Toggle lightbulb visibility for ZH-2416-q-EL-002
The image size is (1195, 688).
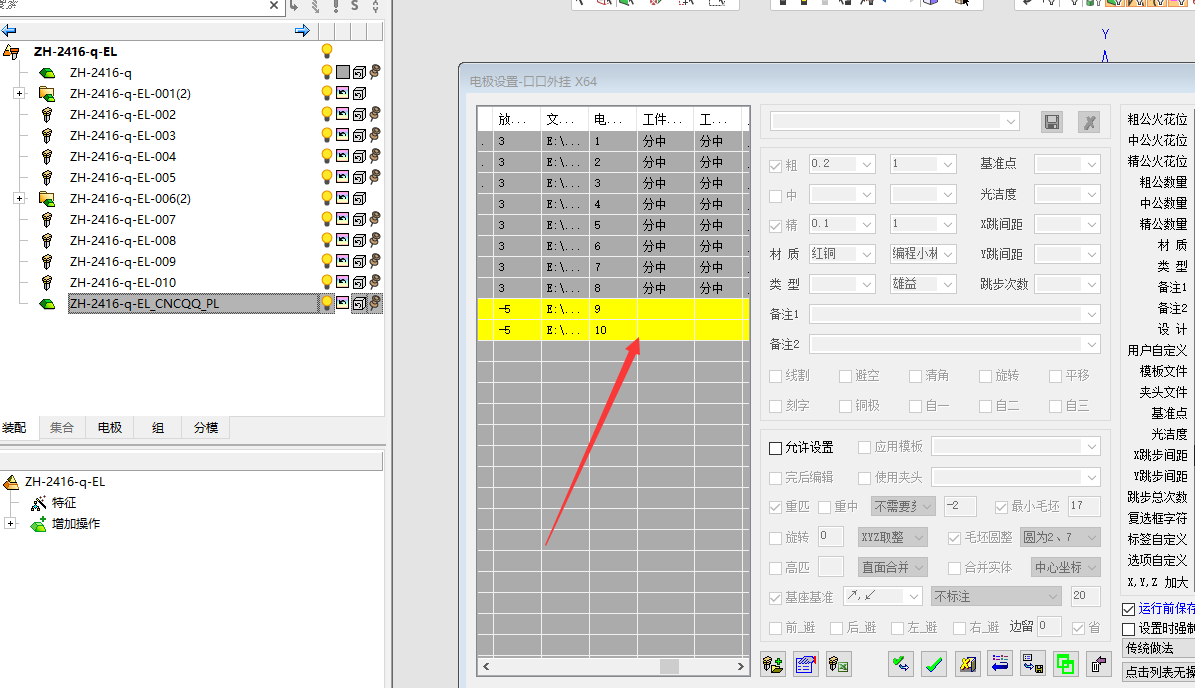(x=327, y=114)
